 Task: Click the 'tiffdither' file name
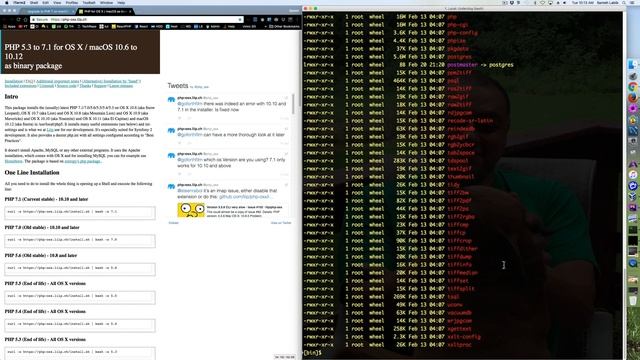pos(462,249)
